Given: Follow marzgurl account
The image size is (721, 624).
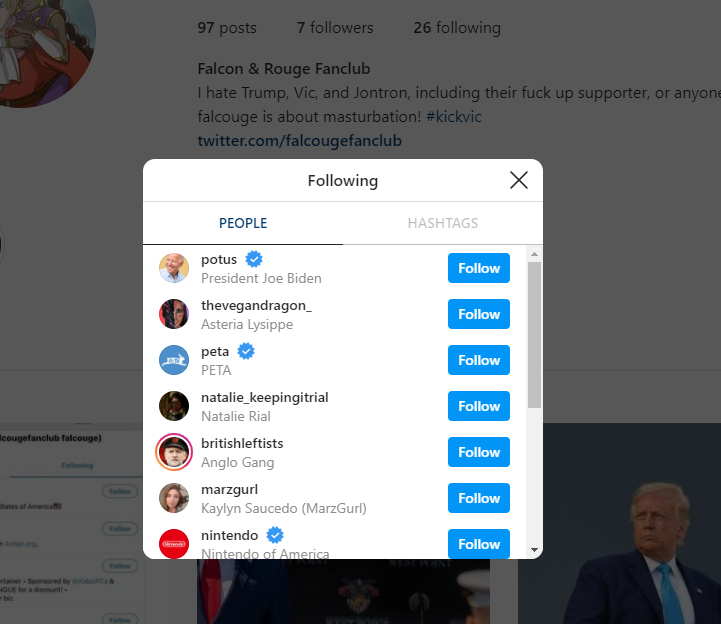Looking at the screenshot, I should click(x=479, y=498).
